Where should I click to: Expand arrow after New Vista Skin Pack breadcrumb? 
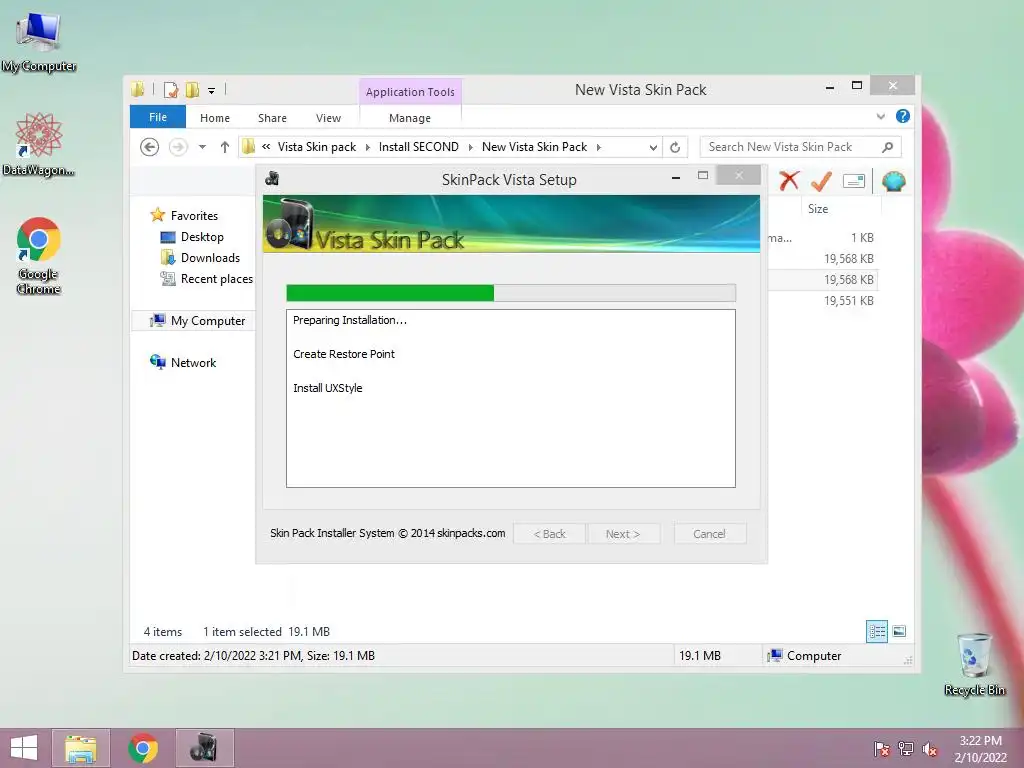tap(598, 148)
